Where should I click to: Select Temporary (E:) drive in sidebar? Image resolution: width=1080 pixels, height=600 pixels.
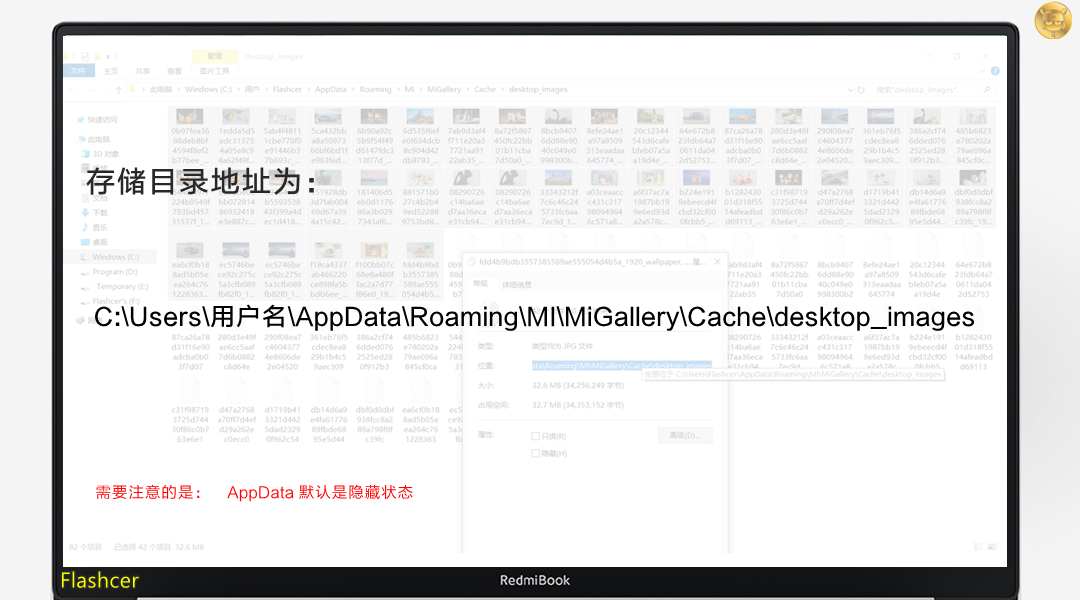pos(116,287)
